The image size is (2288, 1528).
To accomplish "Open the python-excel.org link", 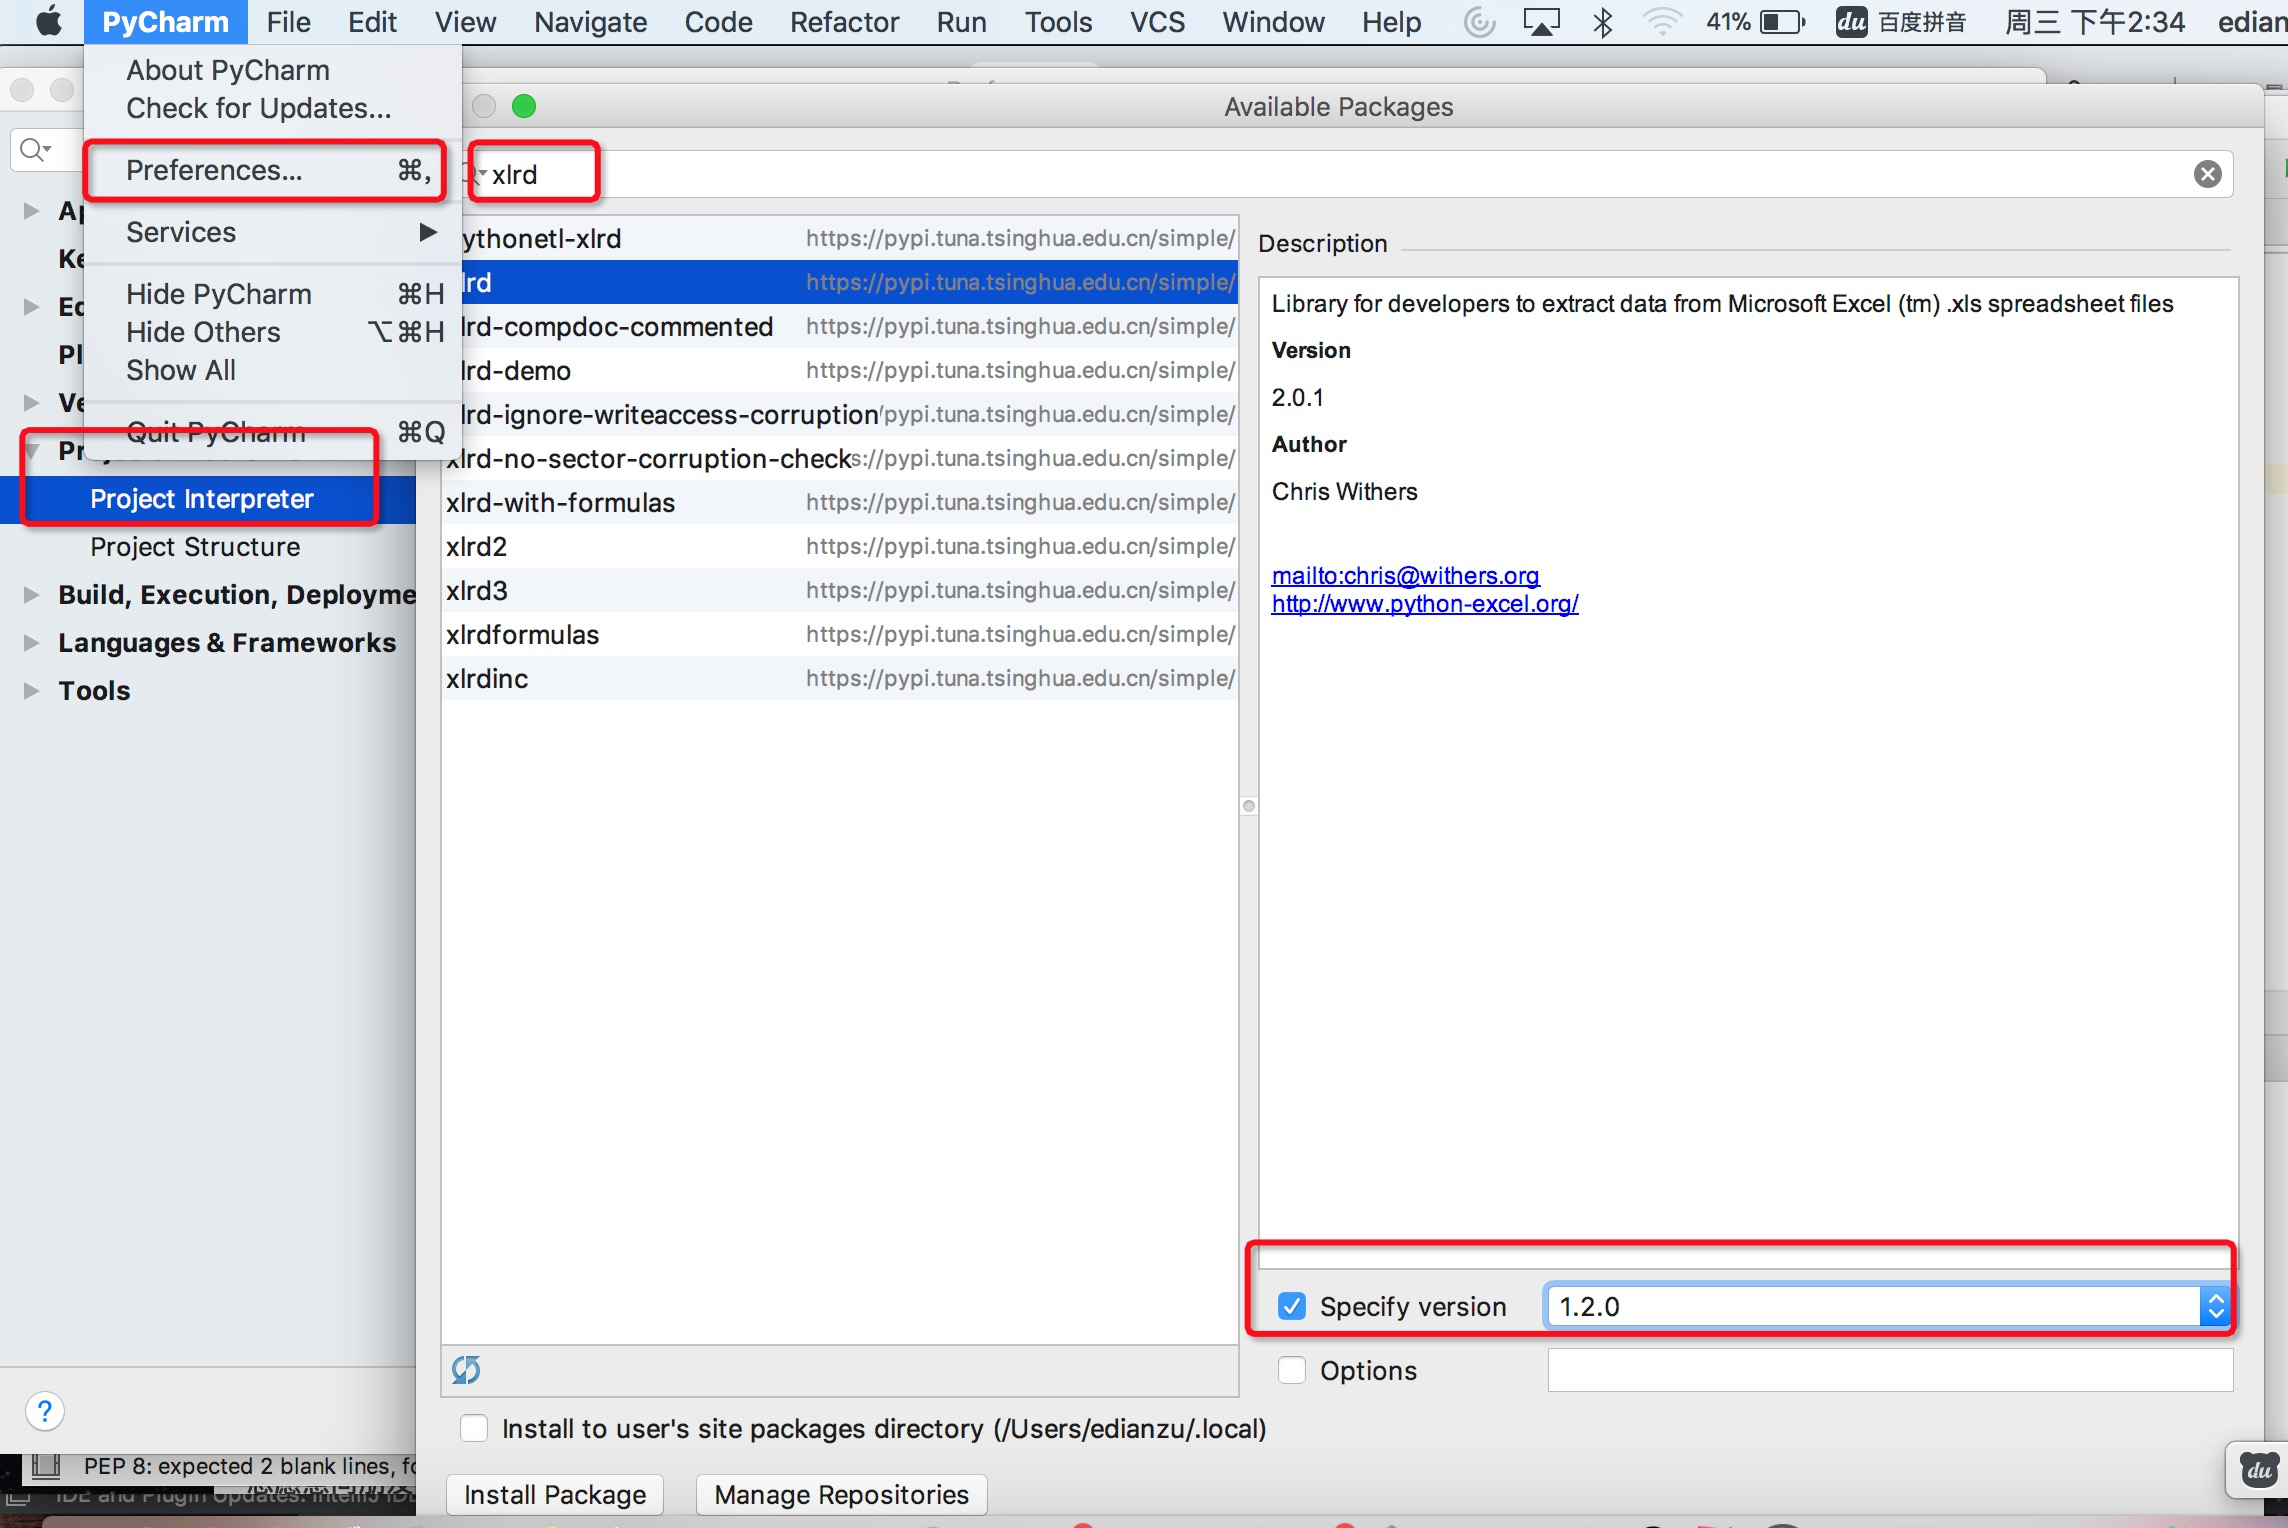I will tap(1424, 603).
